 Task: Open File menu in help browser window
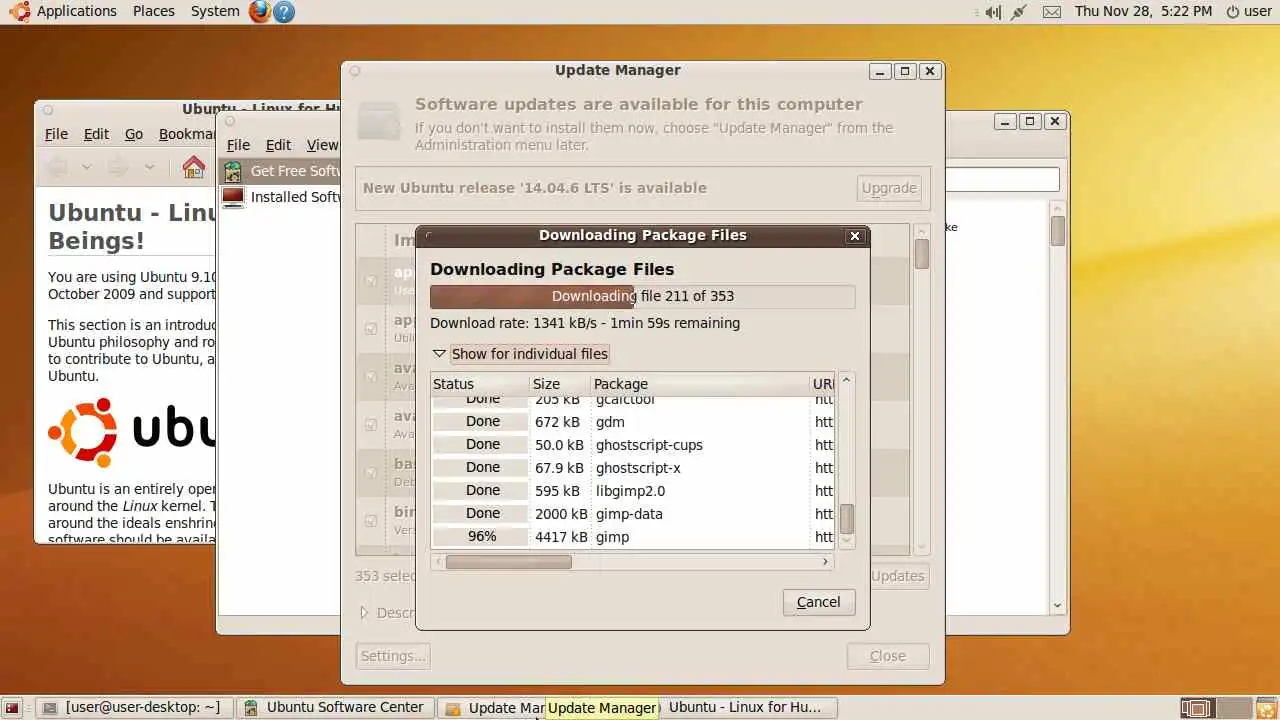click(x=56, y=134)
